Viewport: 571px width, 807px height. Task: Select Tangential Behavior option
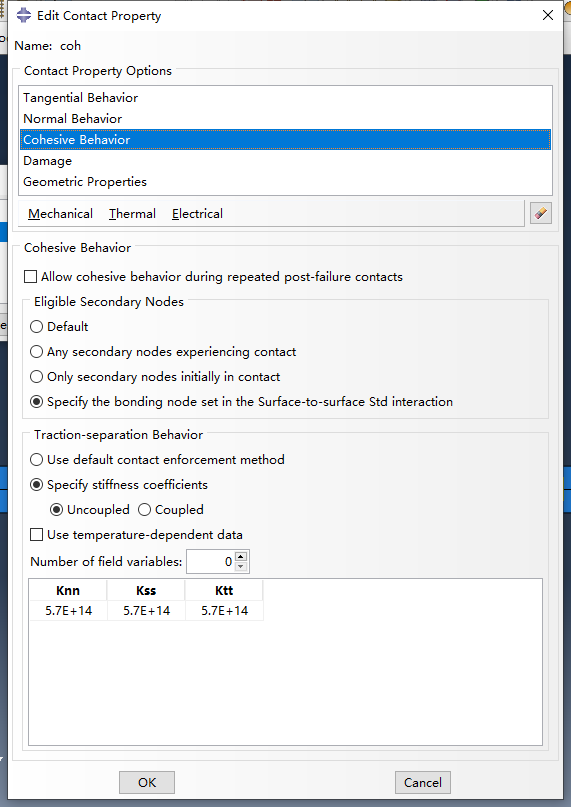pos(286,98)
